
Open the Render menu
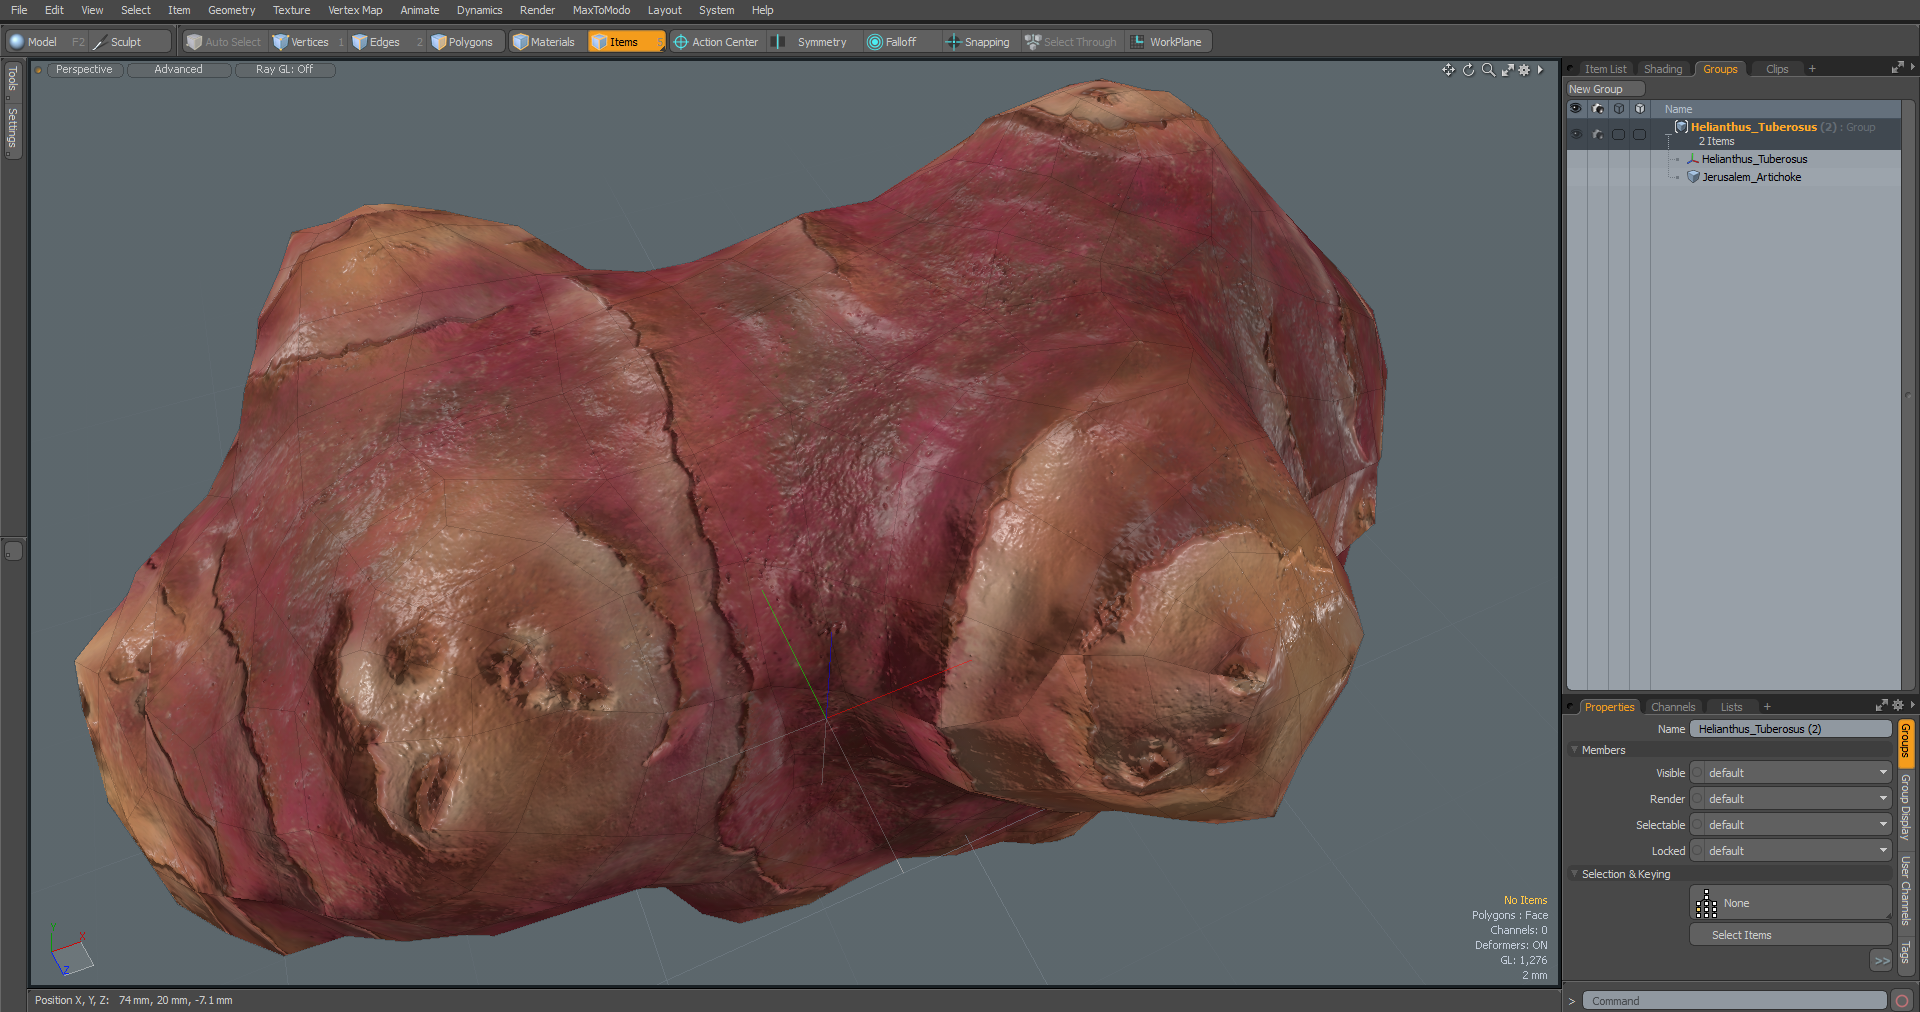coord(537,10)
